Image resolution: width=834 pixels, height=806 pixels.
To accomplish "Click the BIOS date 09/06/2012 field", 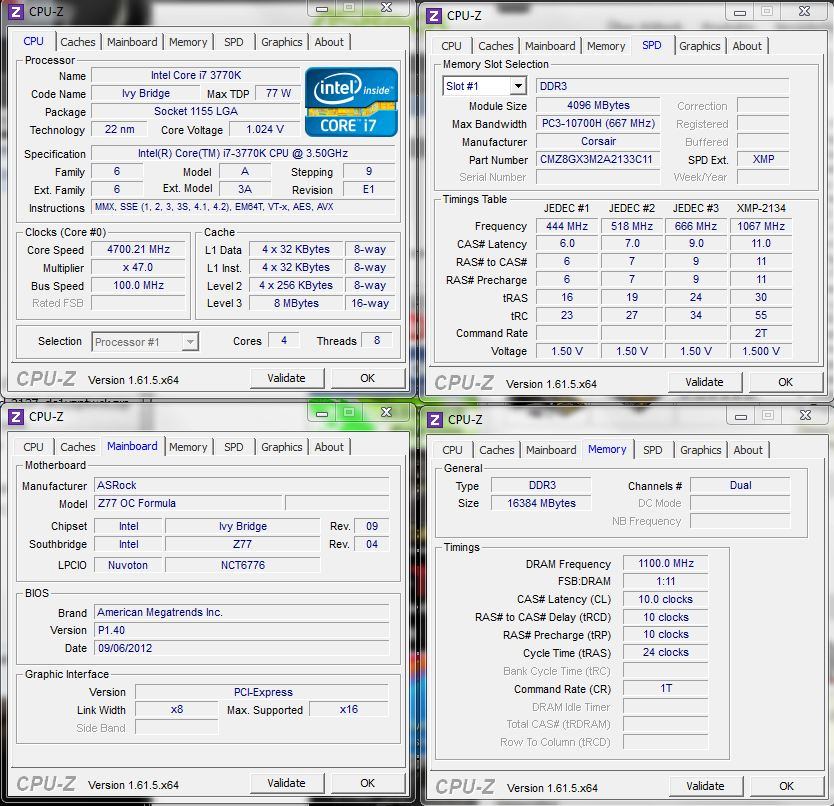I will (241, 649).
